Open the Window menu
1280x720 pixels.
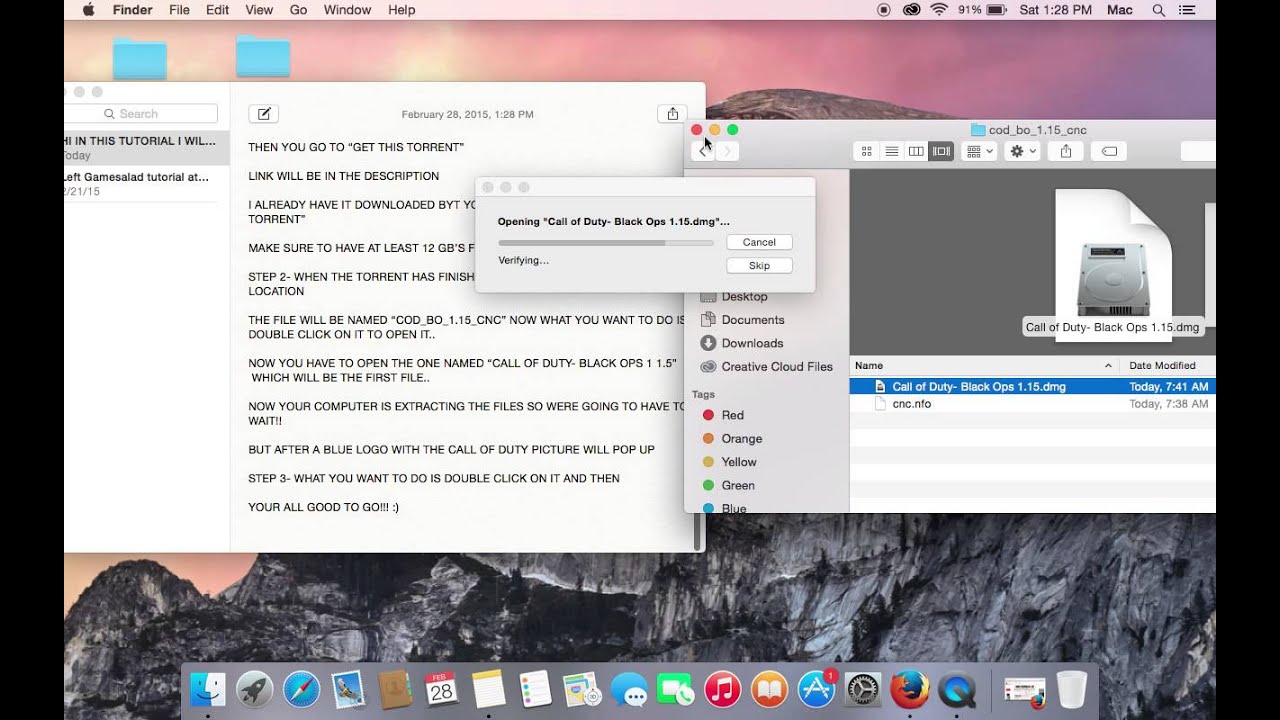[x=348, y=10]
